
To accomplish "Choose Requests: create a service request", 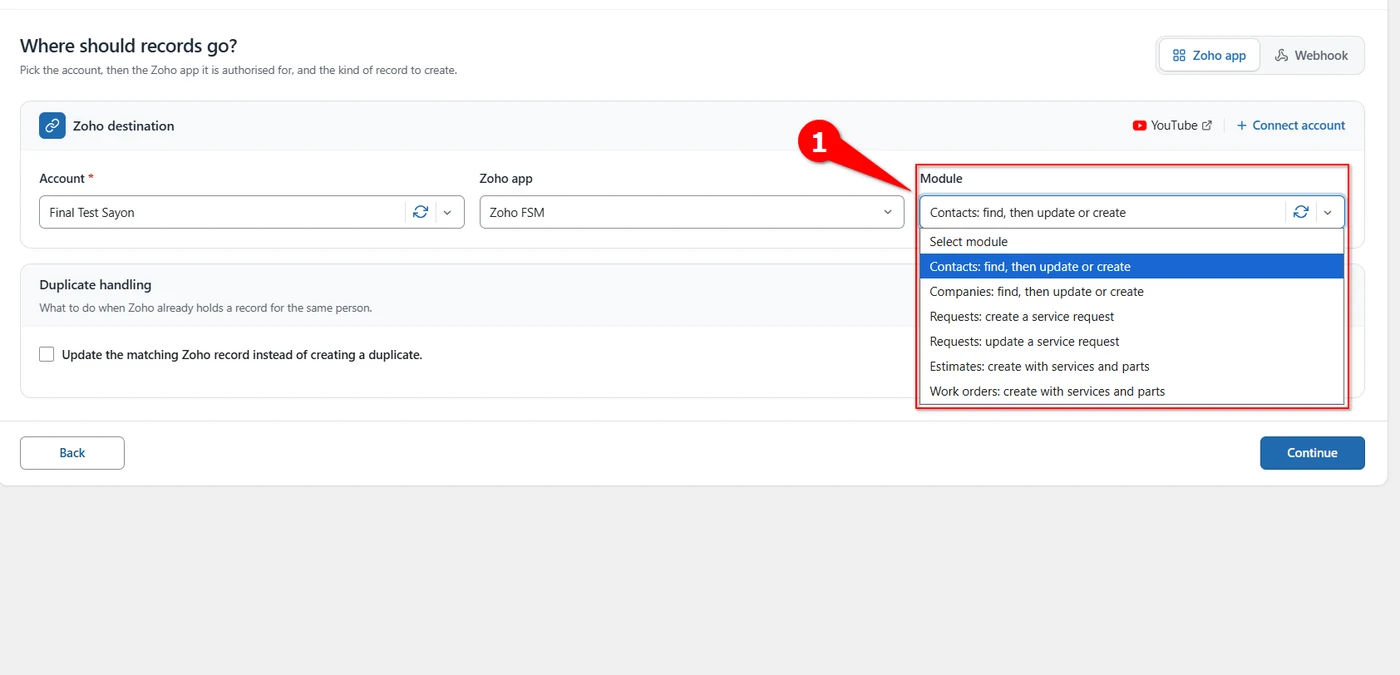I will [1131, 317].
